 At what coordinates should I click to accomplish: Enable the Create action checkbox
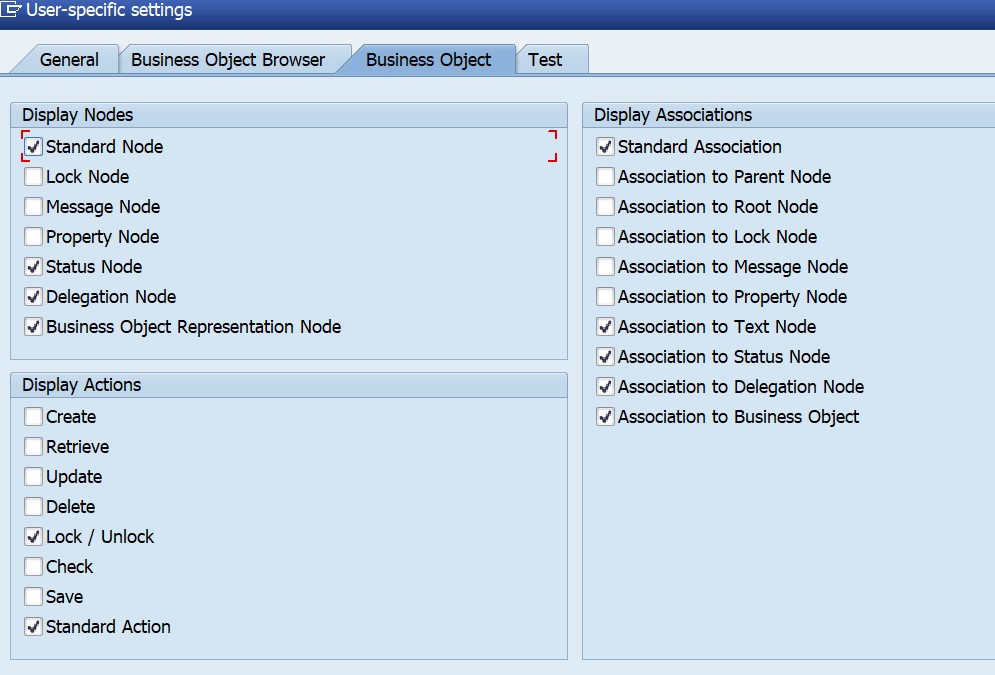33,416
